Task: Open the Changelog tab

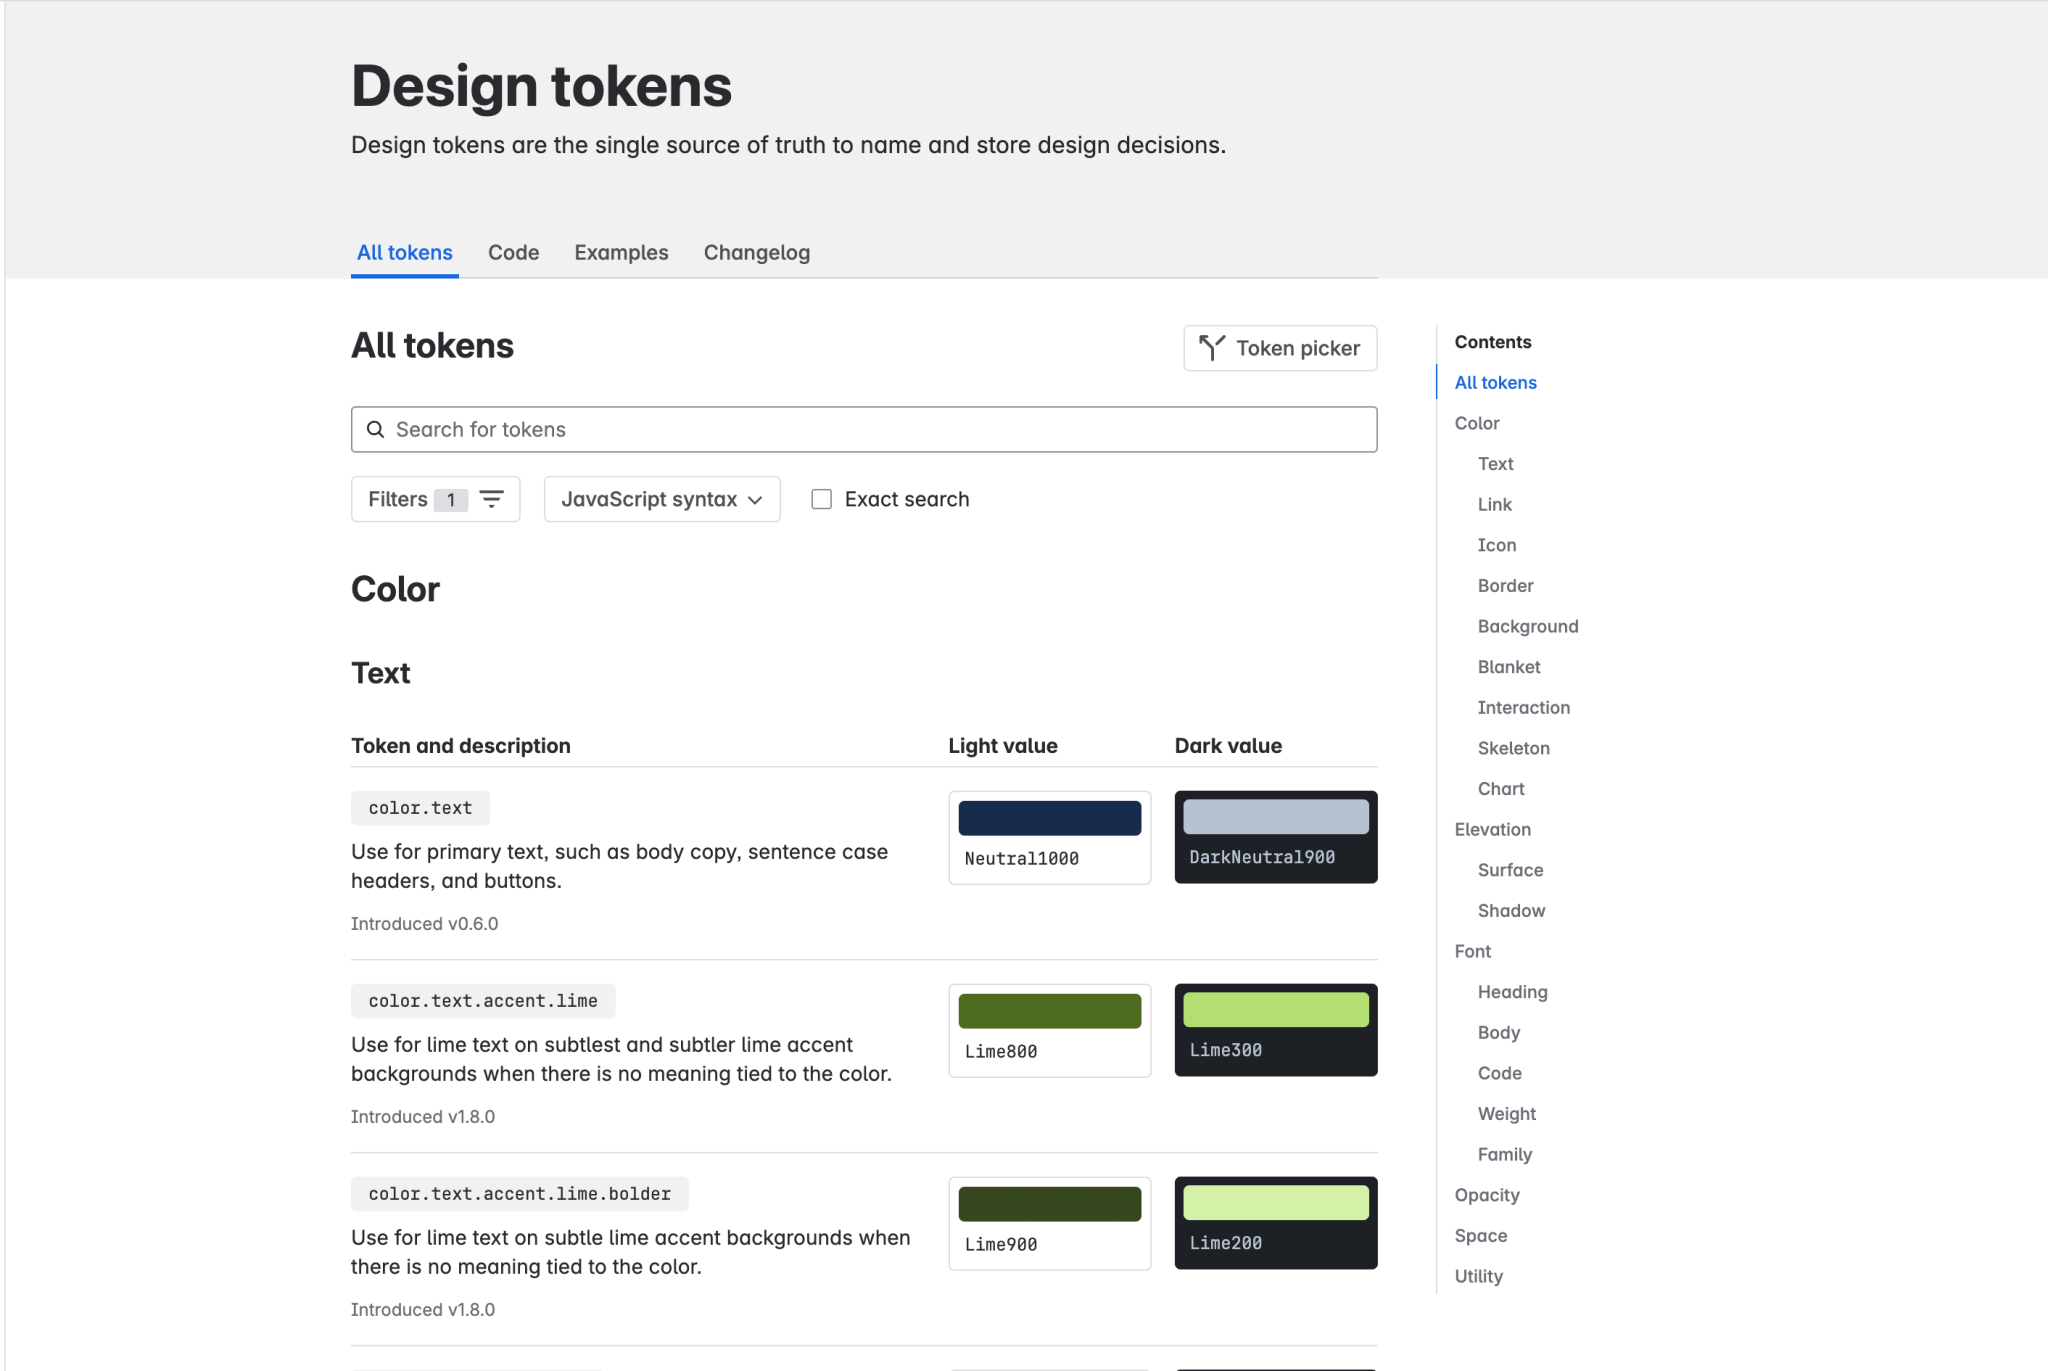Action: point(756,252)
